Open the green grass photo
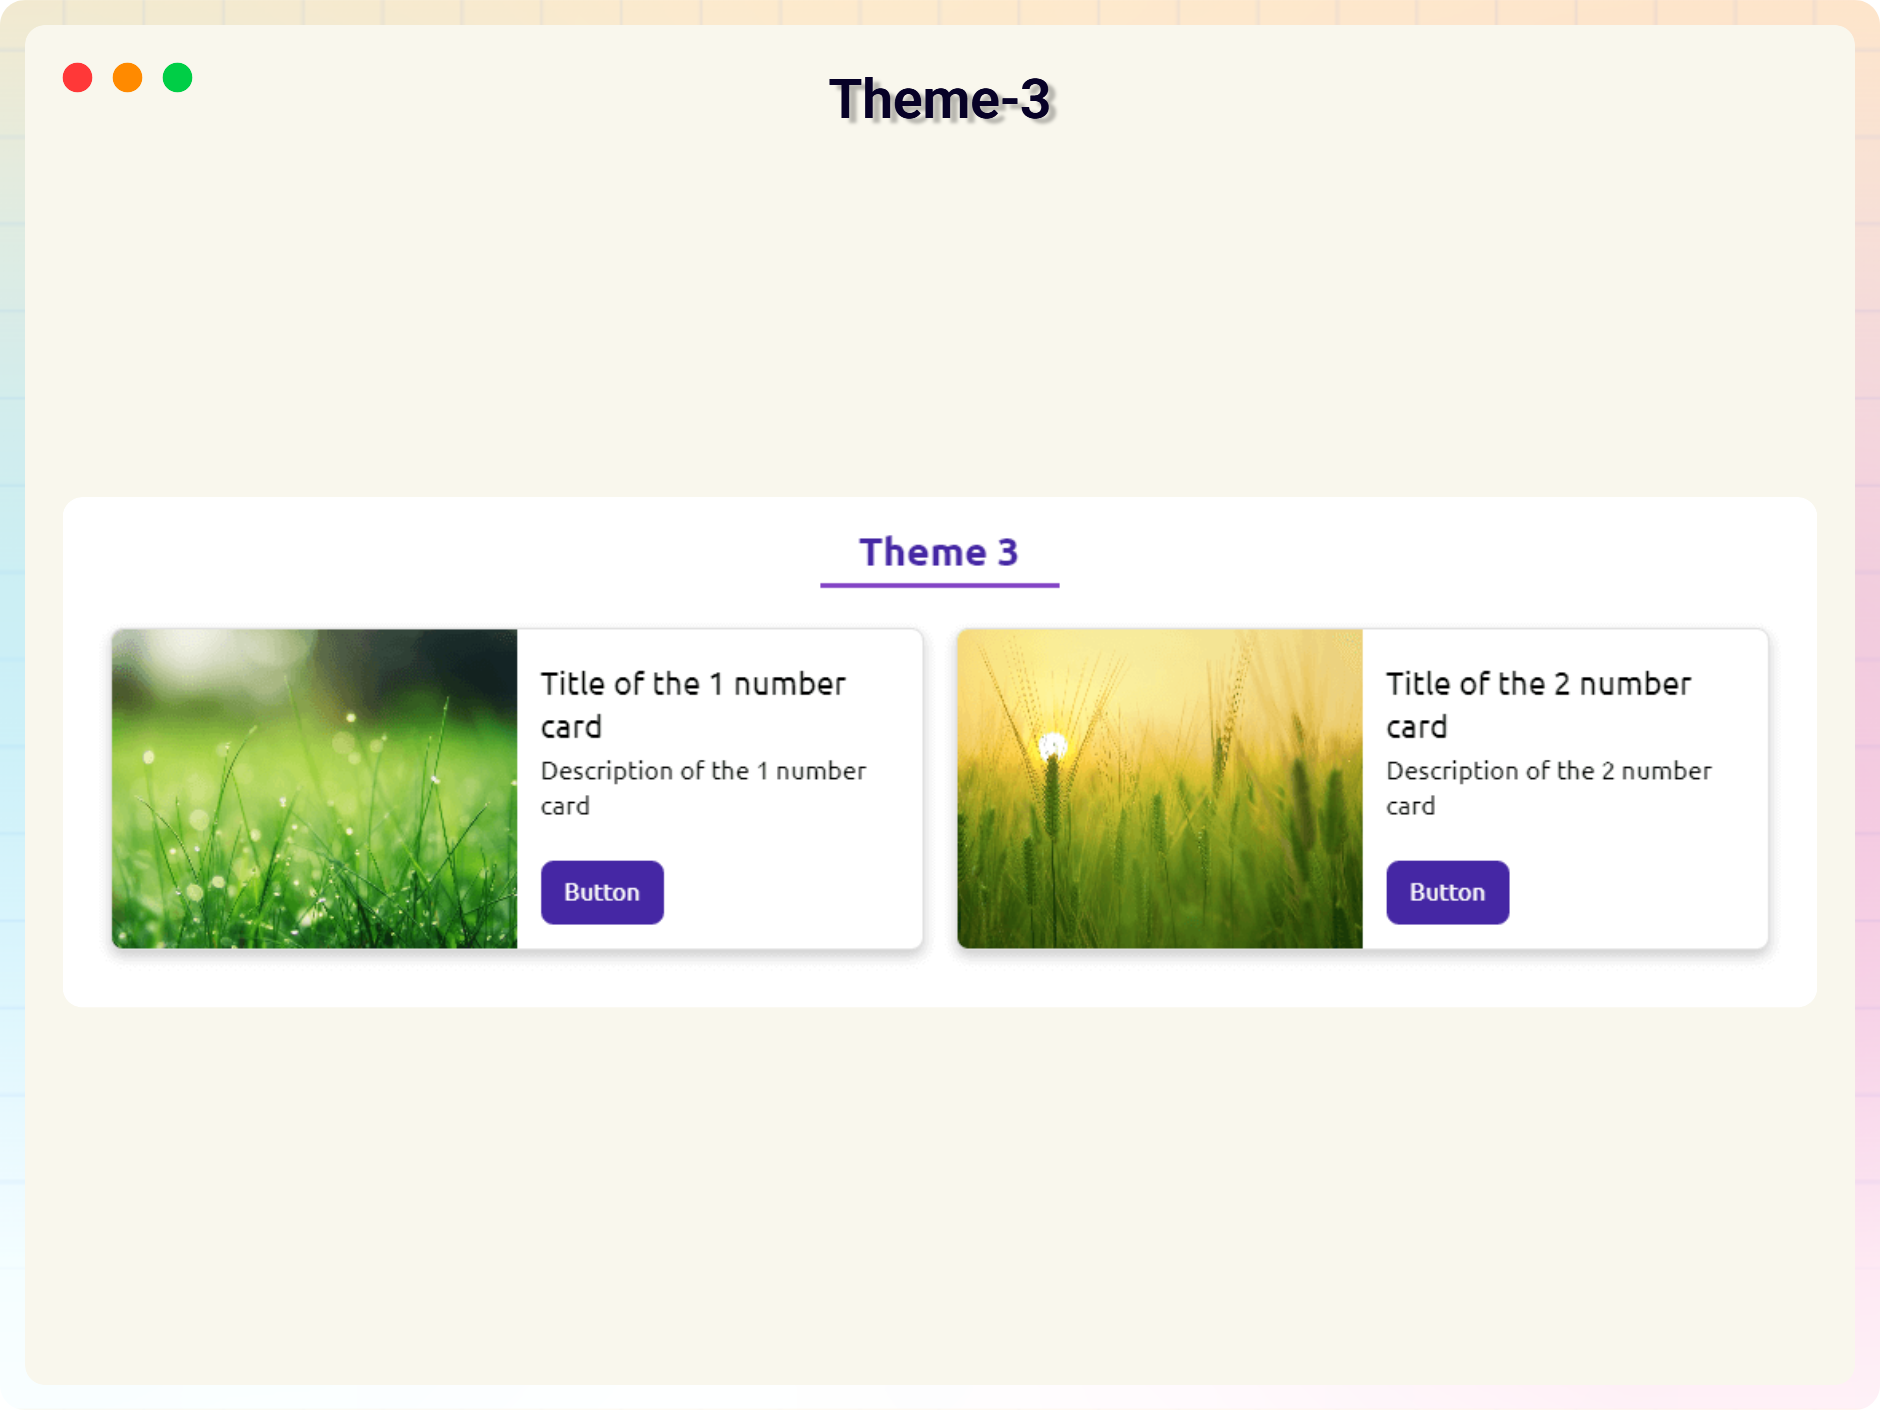Image resolution: width=1880 pixels, height=1410 pixels. point(314,788)
